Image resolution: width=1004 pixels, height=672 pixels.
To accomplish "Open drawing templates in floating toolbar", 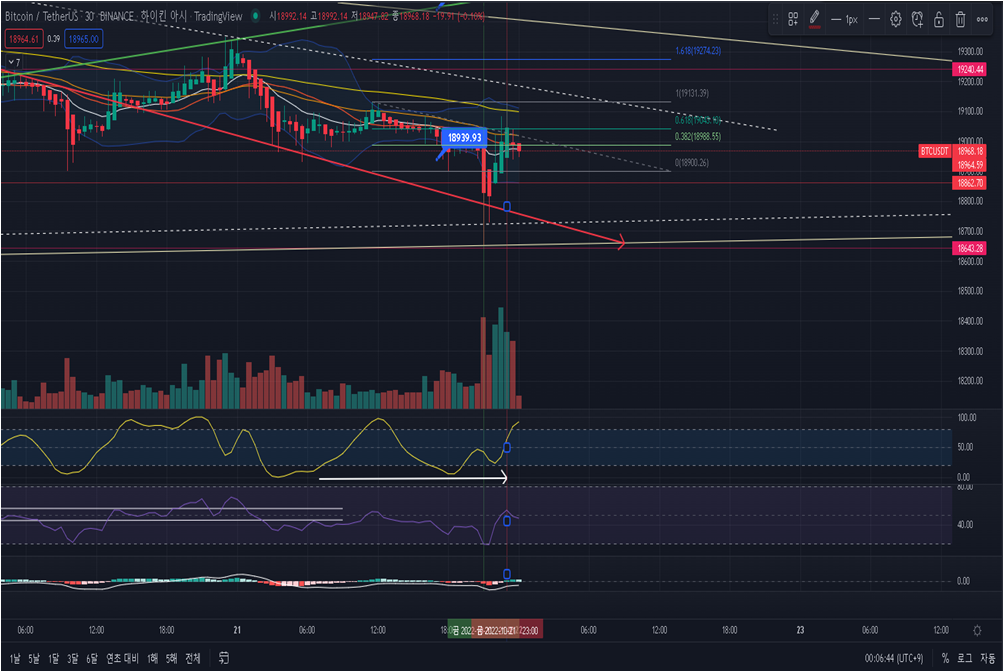I will [x=793, y=19].
